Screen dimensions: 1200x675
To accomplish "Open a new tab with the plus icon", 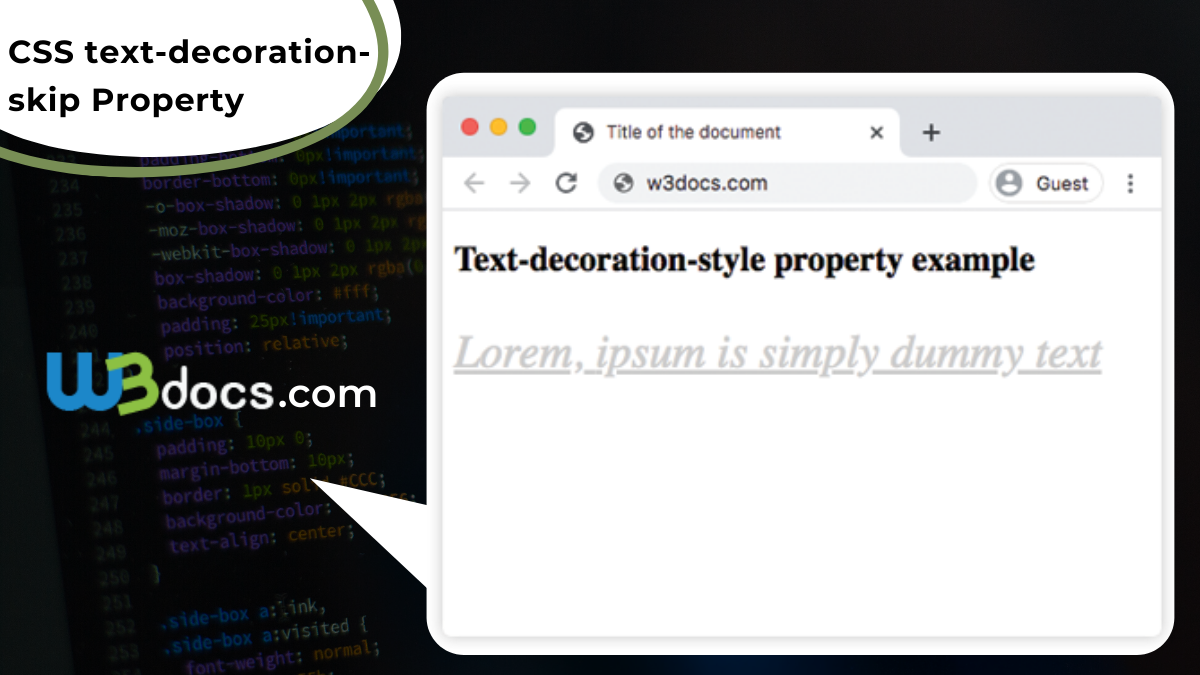I will [x=931, y=132].
